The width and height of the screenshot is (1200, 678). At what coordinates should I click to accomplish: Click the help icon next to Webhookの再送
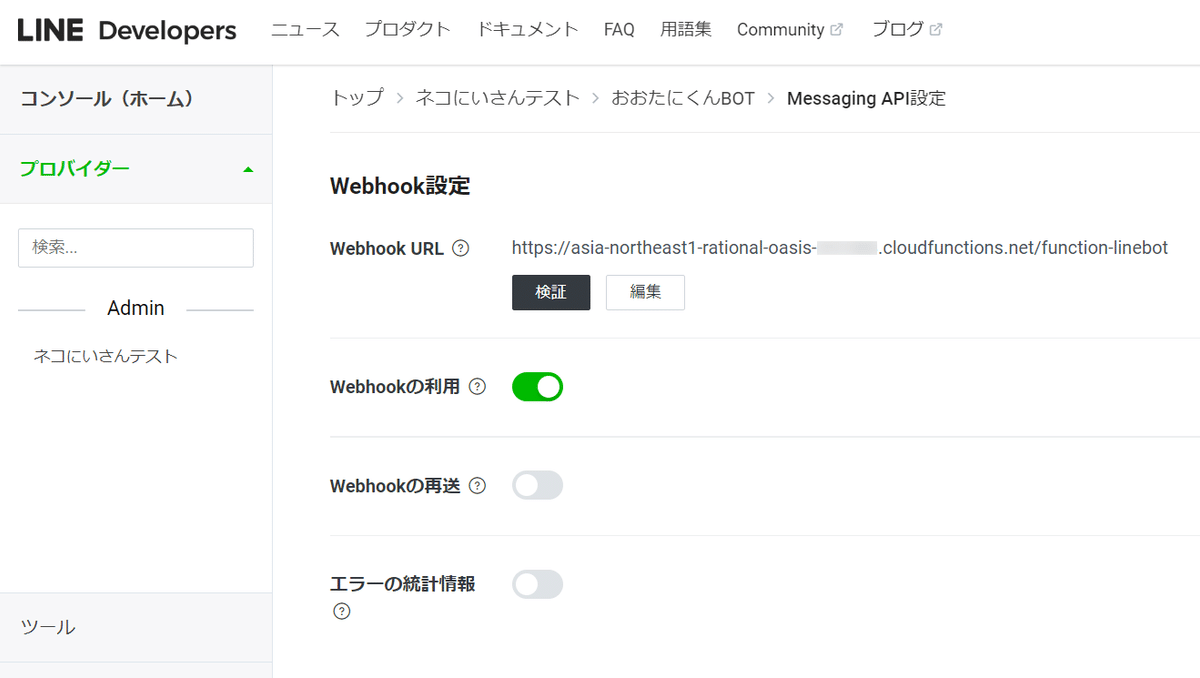(x=477, y=486)
